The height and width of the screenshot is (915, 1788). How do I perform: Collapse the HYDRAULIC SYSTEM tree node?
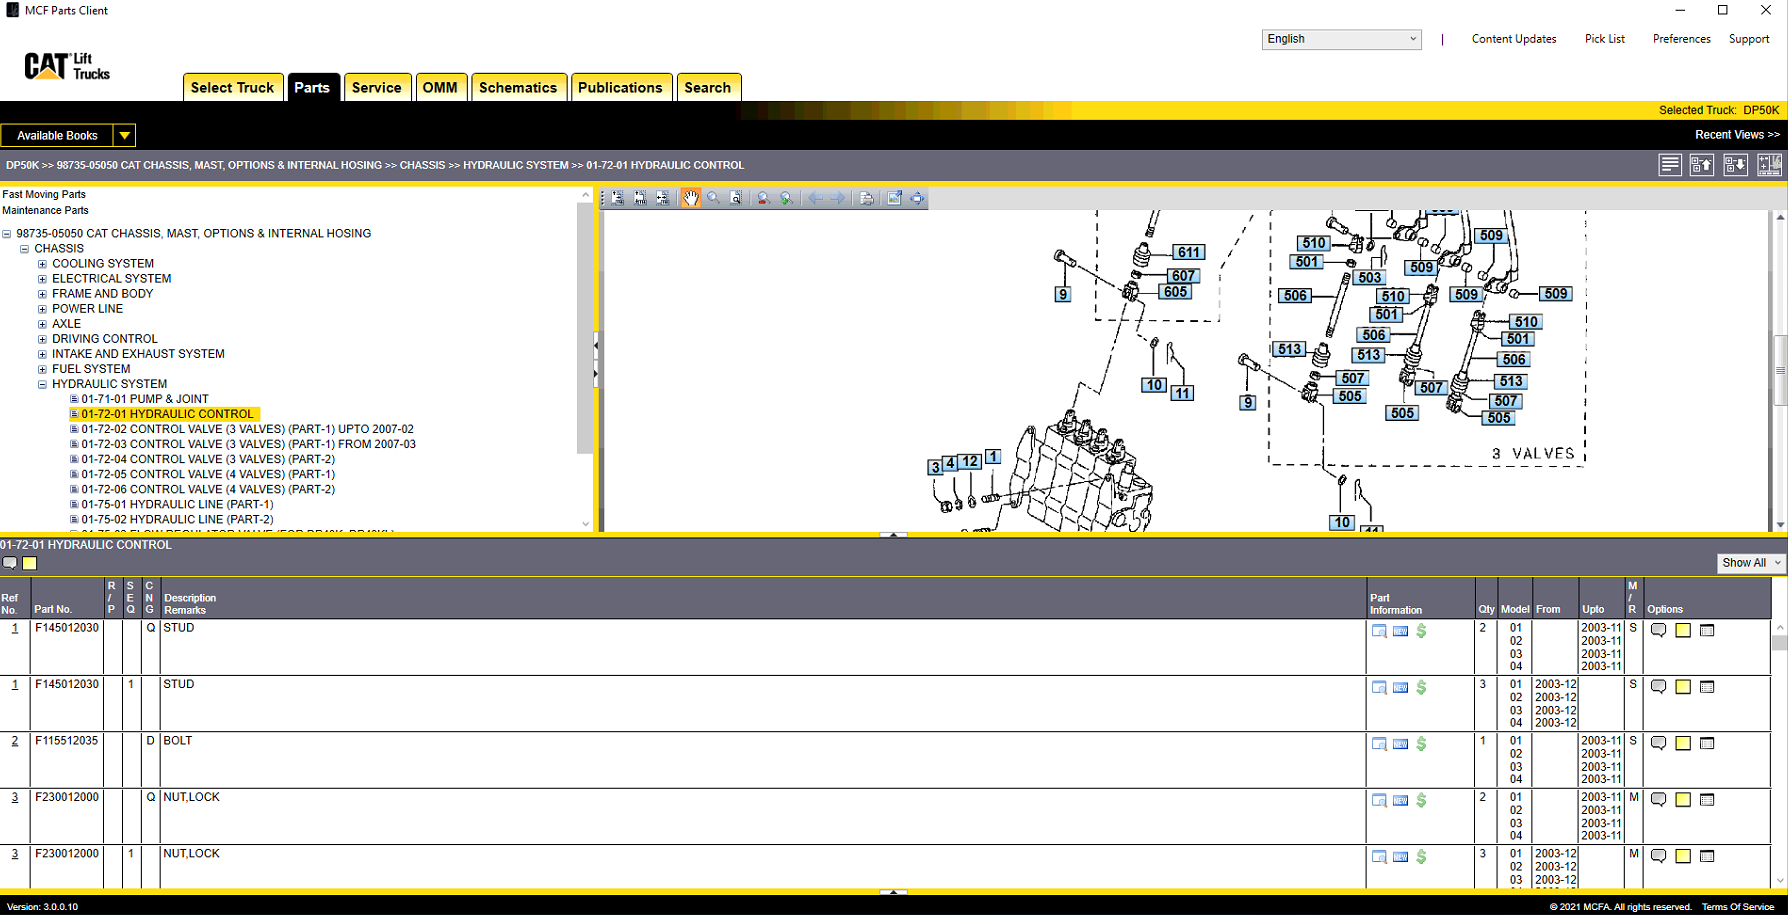[42, 384]
